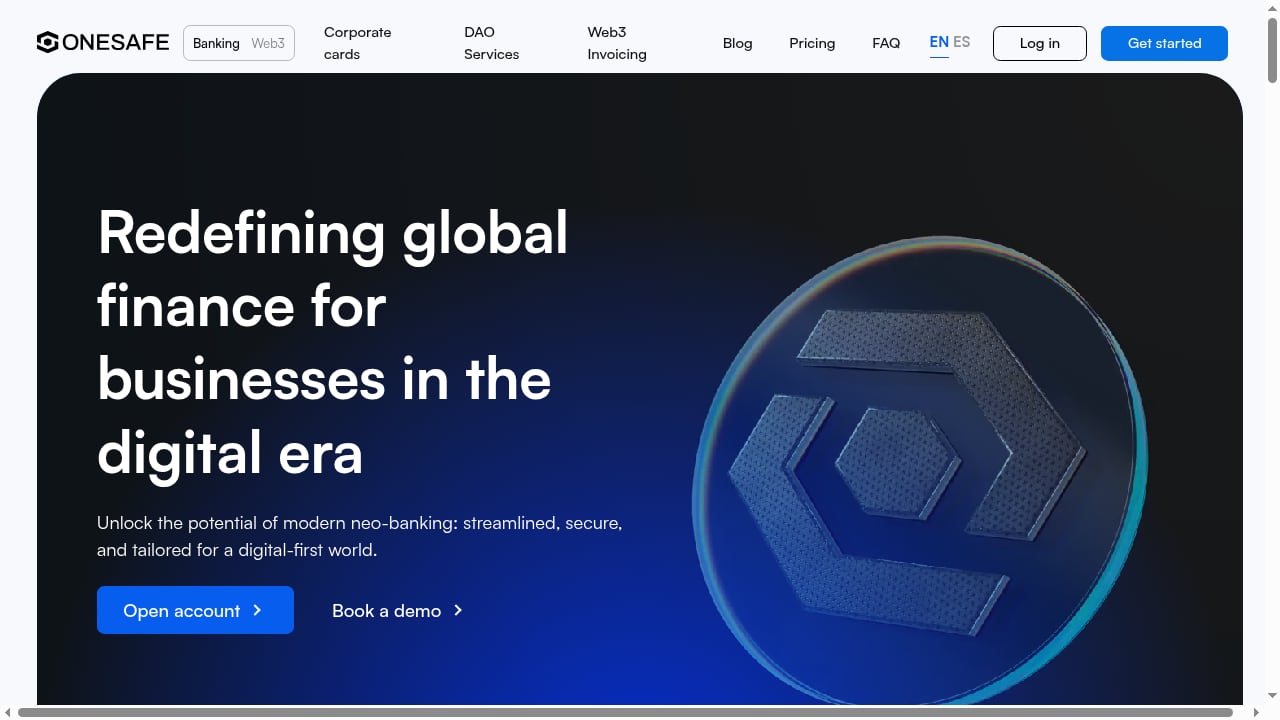Click the chevron in Open account button
Viewport: 1280px width, 720px height.
[257, 610]
